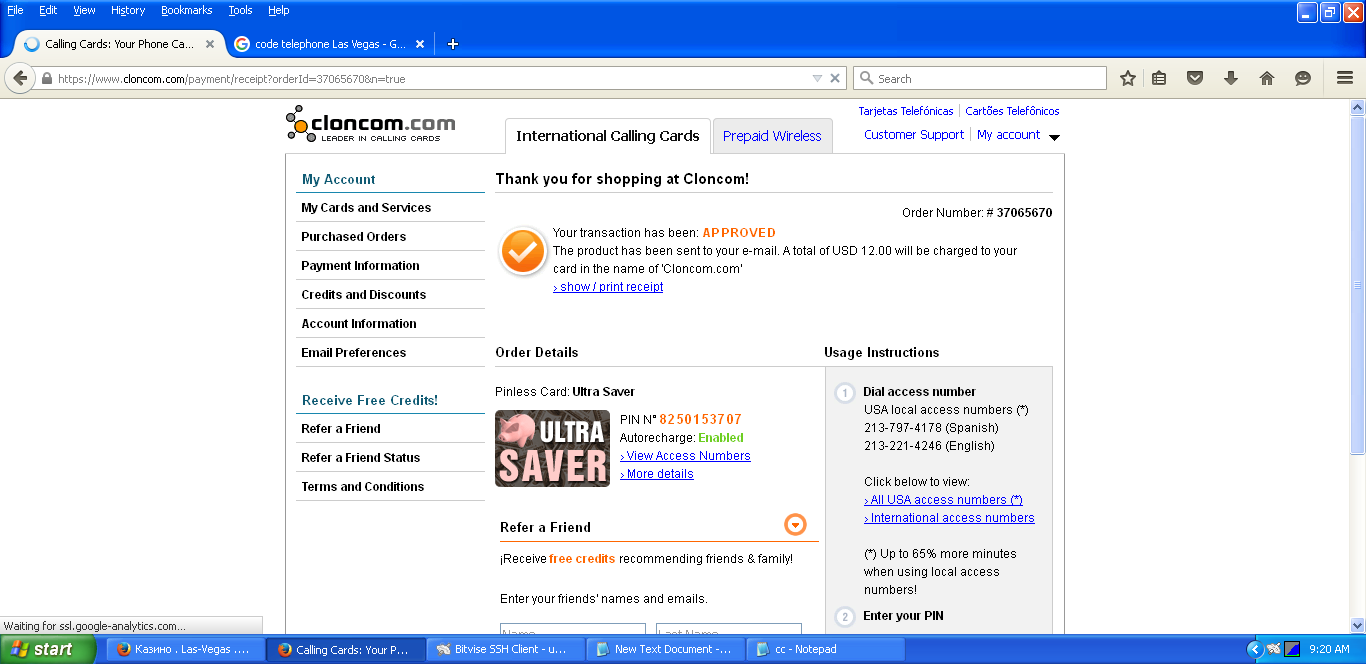The width and height of the screenshot is (1366, 664).
Task: Open the address bar history dropdown arrow
Action: tap(817, 78)
